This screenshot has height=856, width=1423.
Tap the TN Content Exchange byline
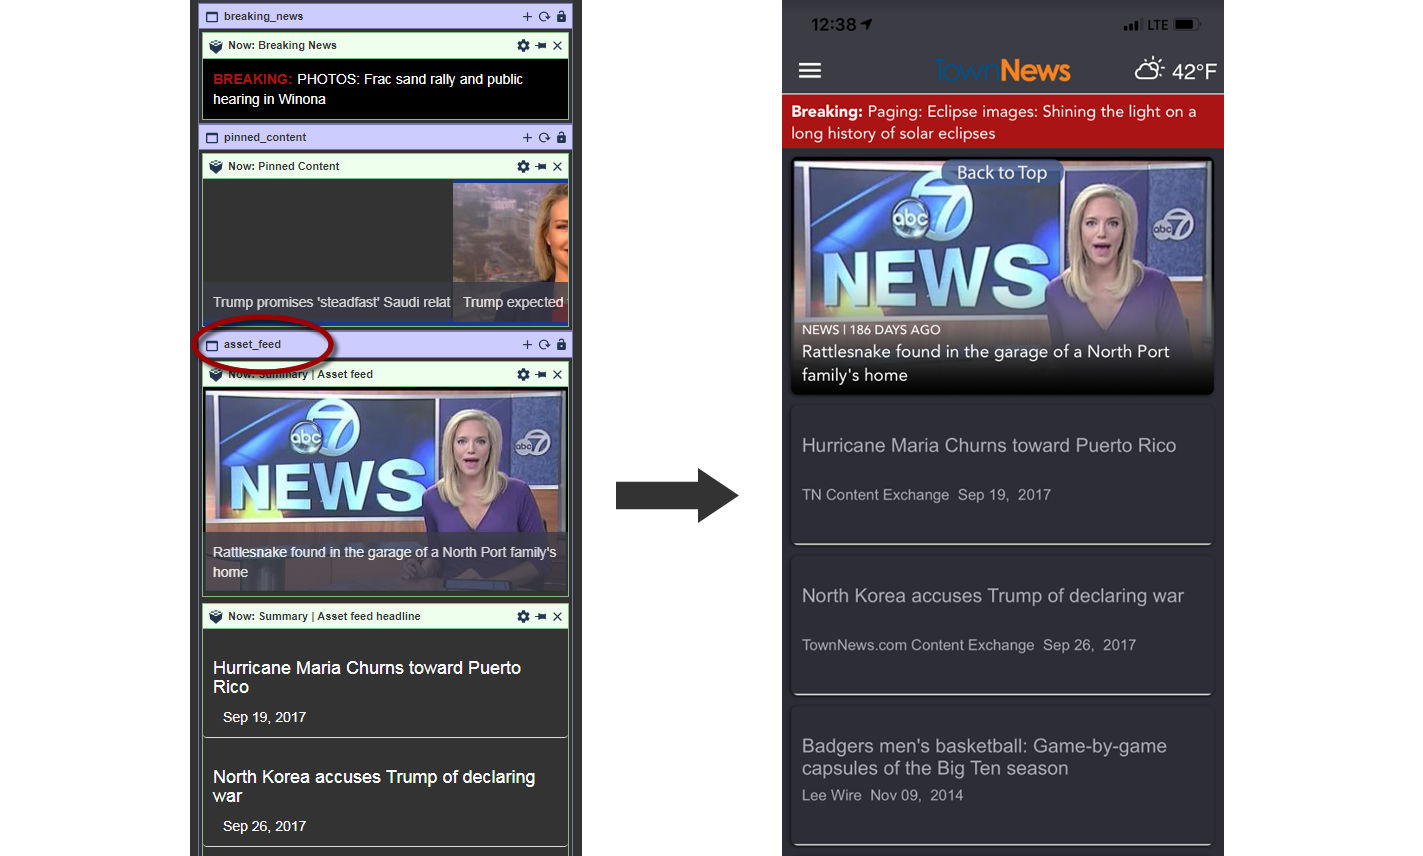point(875,494)
